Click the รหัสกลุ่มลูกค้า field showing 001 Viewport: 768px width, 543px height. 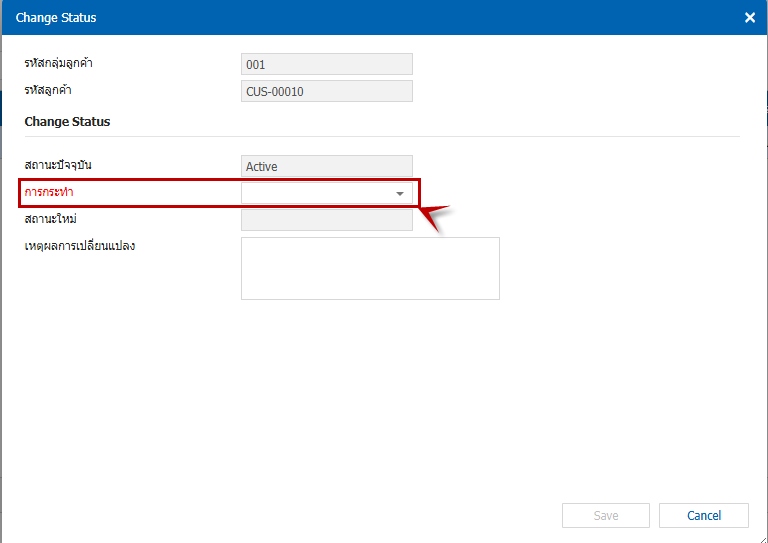point(326,64)
